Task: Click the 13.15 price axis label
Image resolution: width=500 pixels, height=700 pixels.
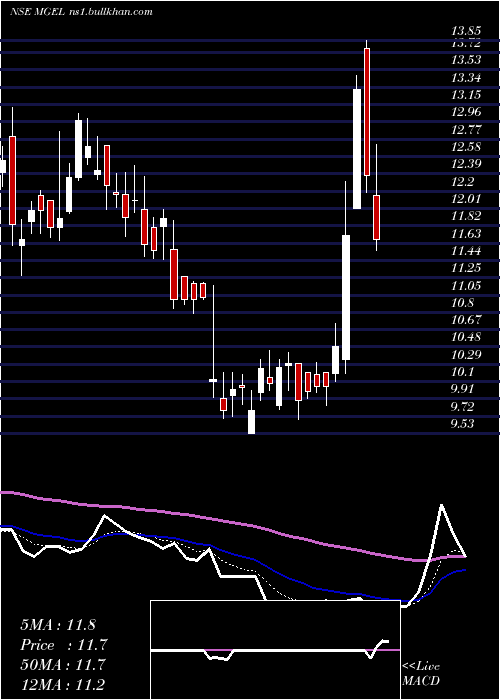Action: click(466, 95)
